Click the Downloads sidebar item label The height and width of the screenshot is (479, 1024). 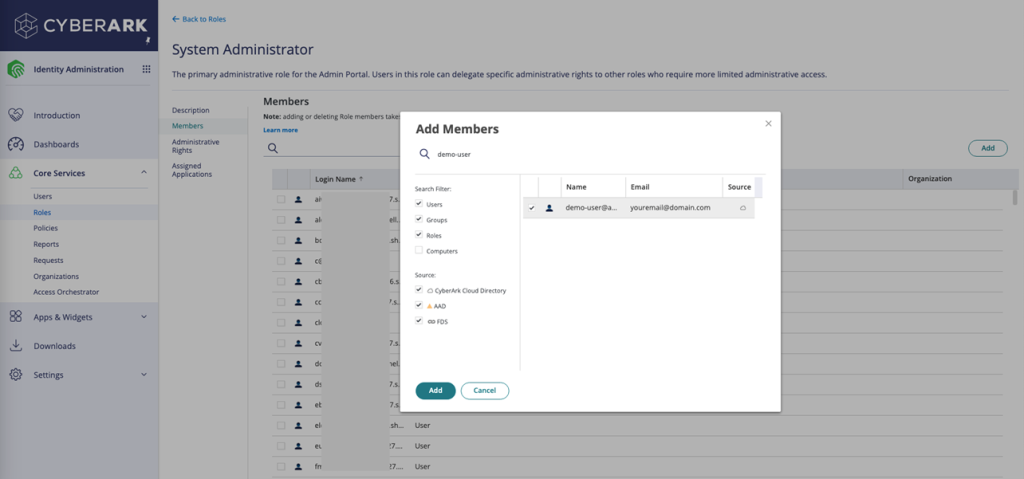pos(55,346)
